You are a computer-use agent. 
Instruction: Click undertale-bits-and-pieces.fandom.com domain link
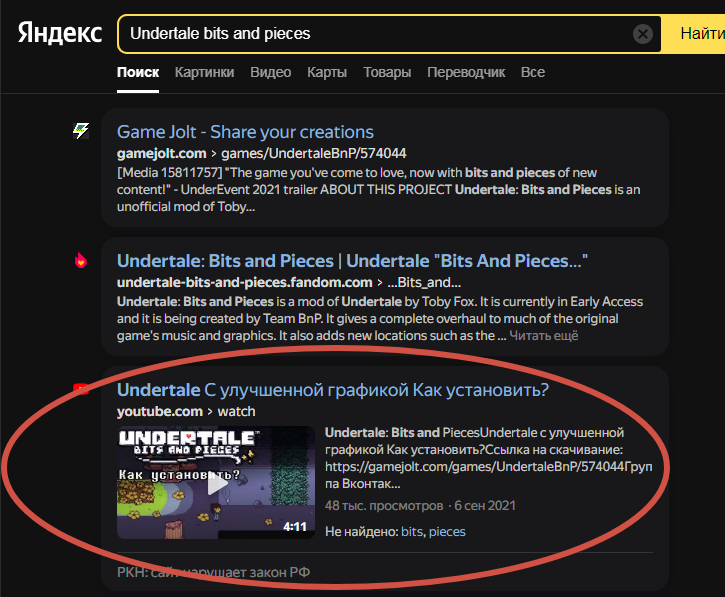tap(245, 282)
